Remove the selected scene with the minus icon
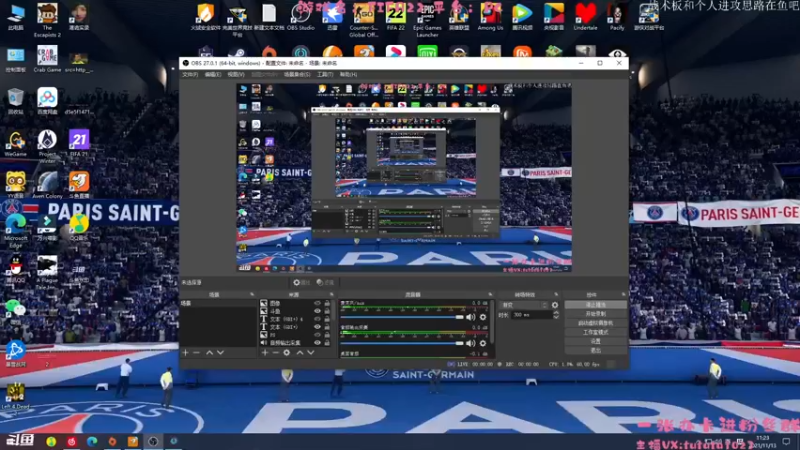The height and width of the screenshot is (450, 800). [196, 353]
